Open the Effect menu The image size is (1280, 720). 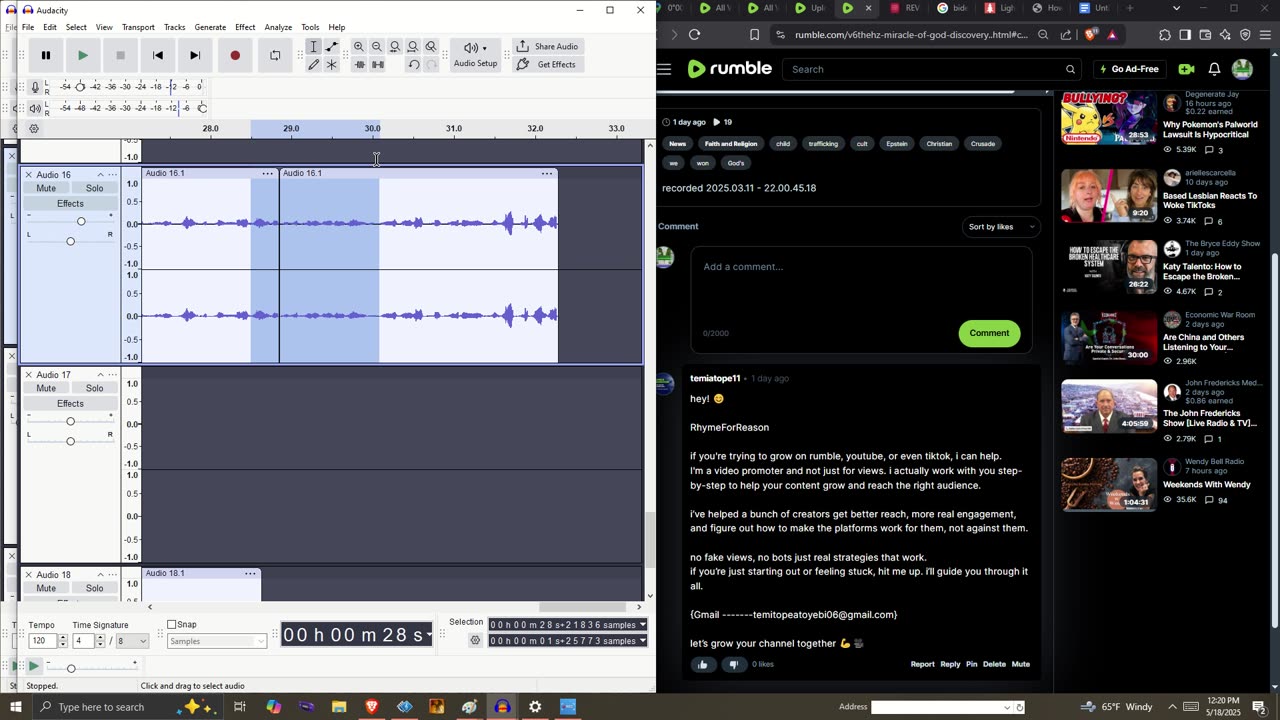tap(245, 27)
